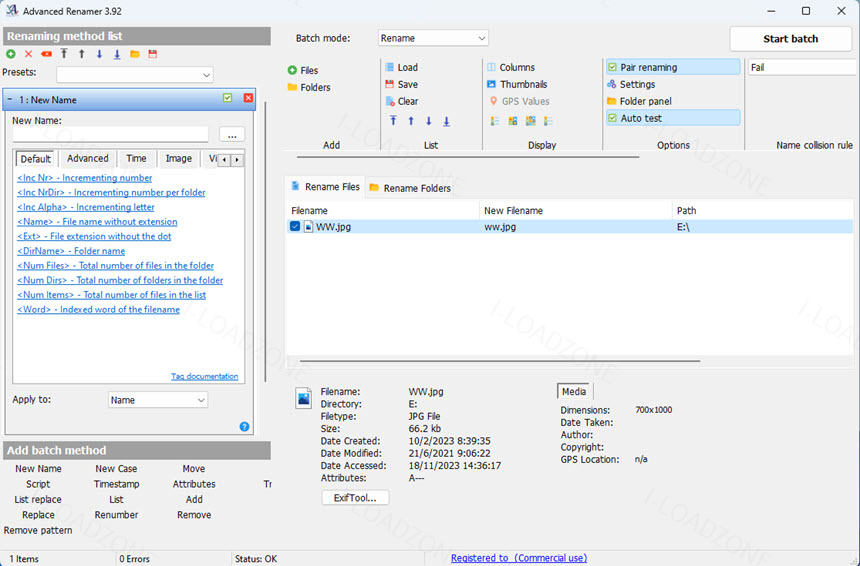The image size is (860, 566).
Task: Insert Ext file extension tag
Action: tap(94, 236)
